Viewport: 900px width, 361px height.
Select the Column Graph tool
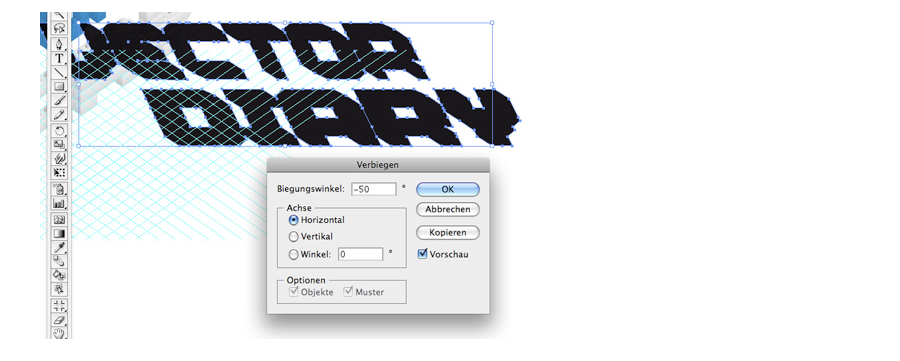click(x=60, y=203)
